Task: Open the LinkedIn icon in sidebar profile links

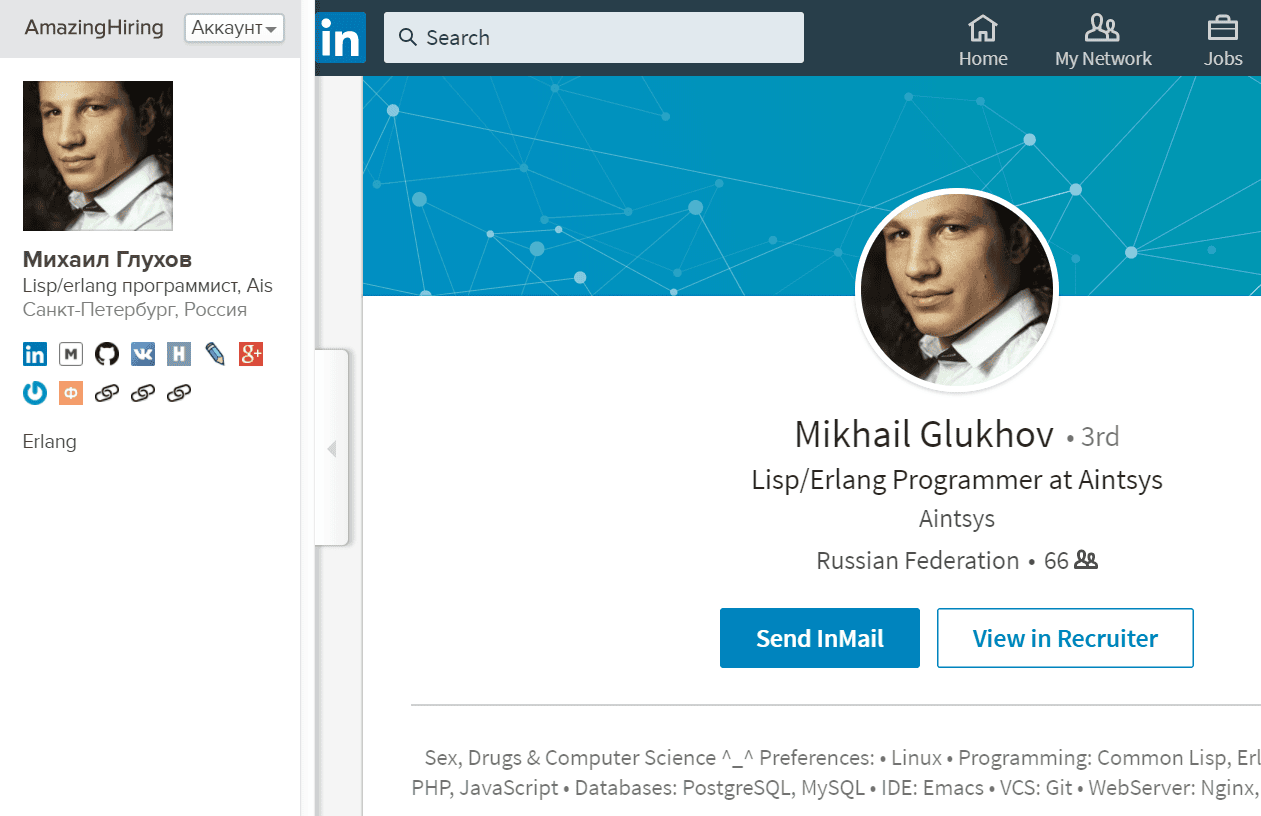Action: [x=35, y=354]
